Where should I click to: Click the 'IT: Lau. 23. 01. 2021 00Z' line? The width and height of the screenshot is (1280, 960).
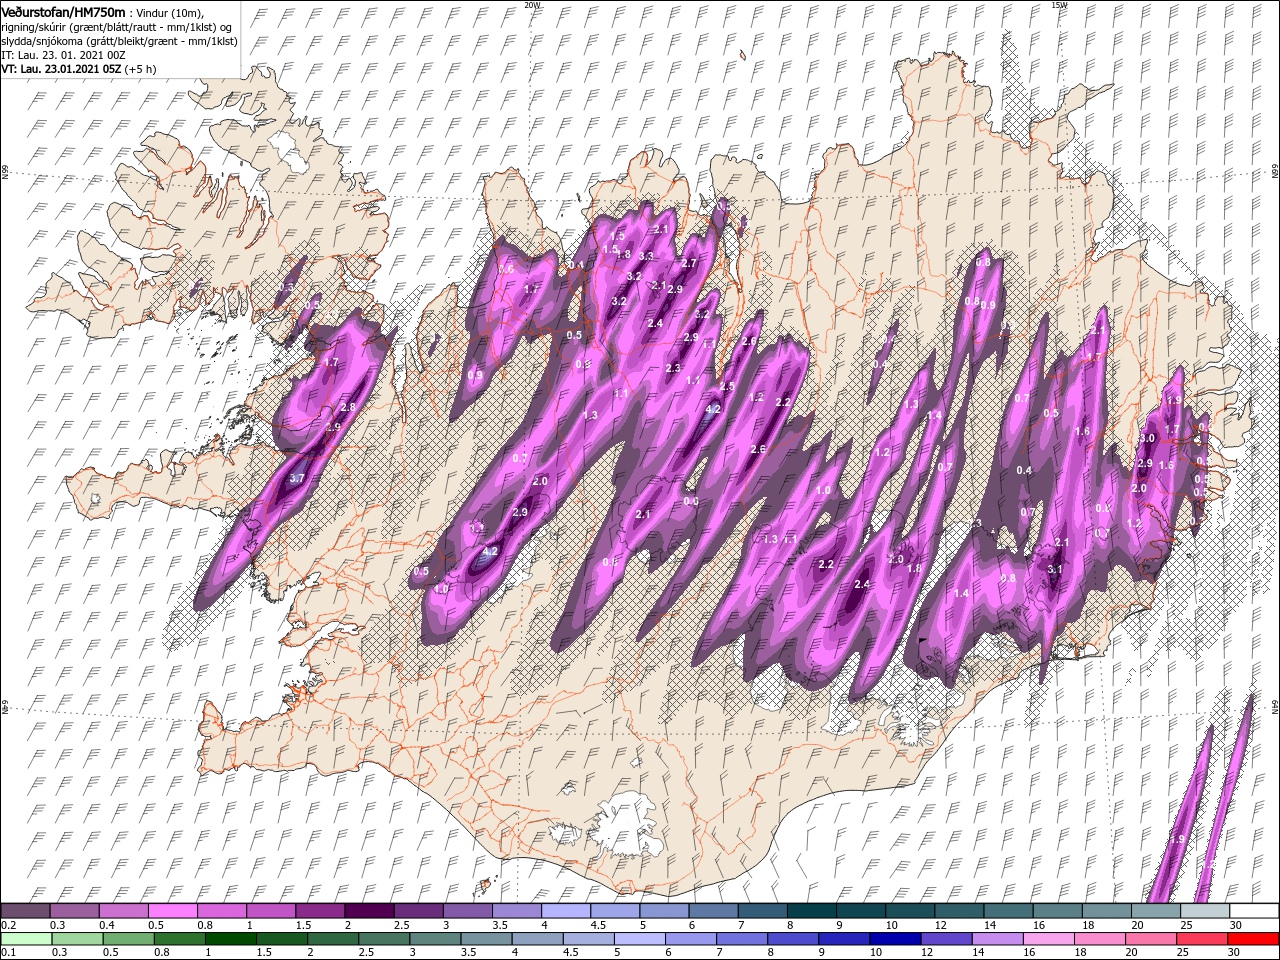tap(63, 55)
